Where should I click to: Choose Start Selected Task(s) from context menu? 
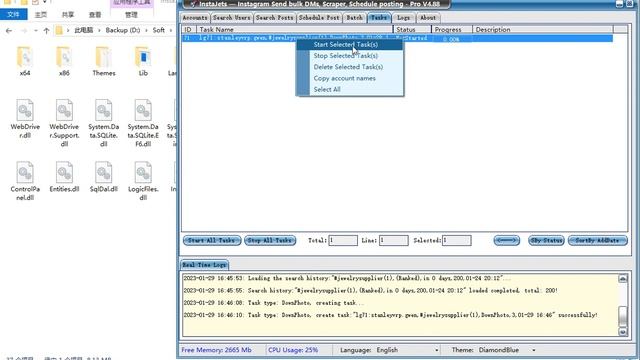point(350,44)
